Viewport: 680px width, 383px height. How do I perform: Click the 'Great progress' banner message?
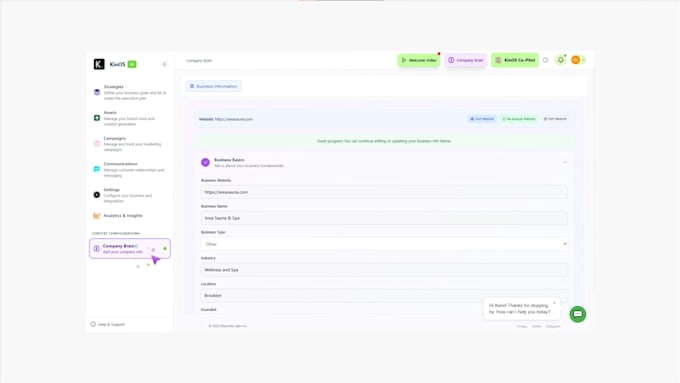(x=384, y=141)
